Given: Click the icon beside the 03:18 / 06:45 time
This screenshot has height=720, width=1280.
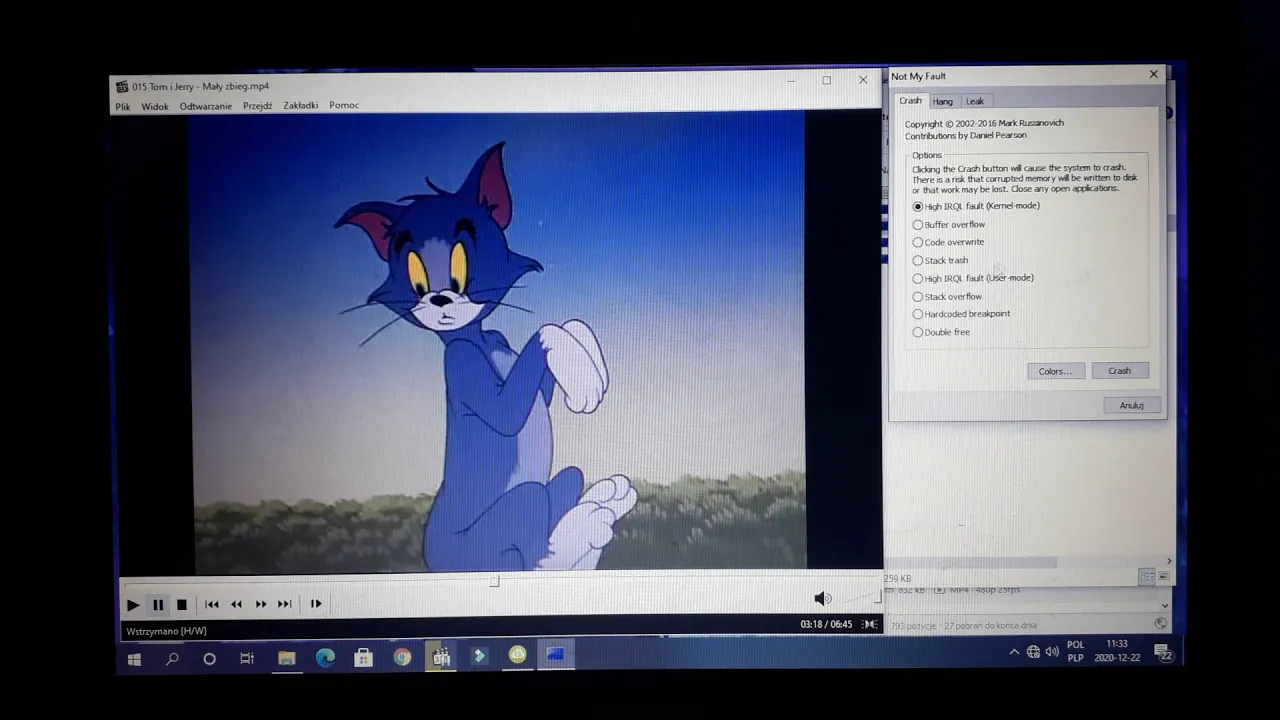Looking at the screenshot, I should (870, 624).
